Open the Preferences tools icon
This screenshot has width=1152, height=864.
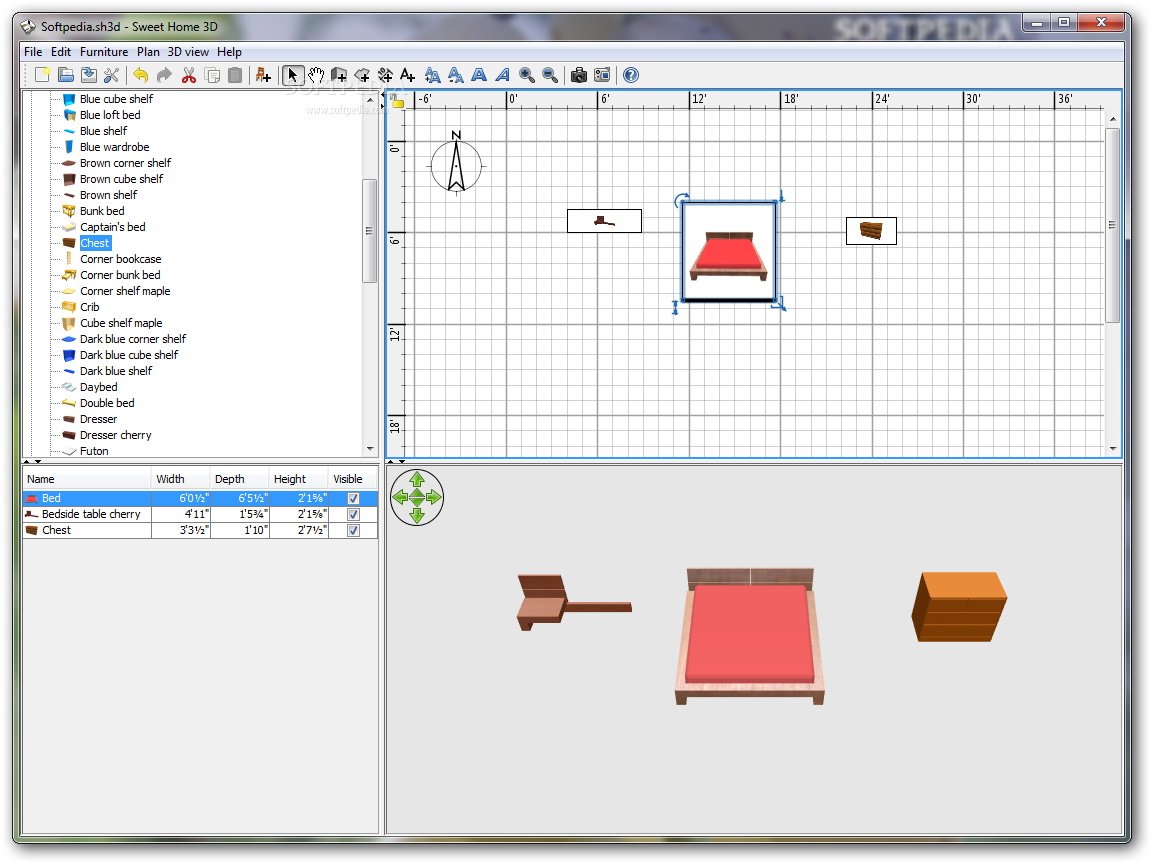point(111,75)
